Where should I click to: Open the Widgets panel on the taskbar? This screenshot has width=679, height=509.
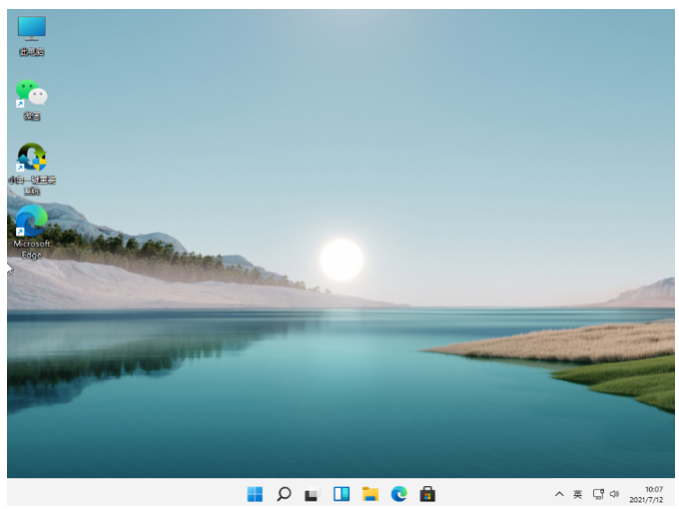click(341, 493)
